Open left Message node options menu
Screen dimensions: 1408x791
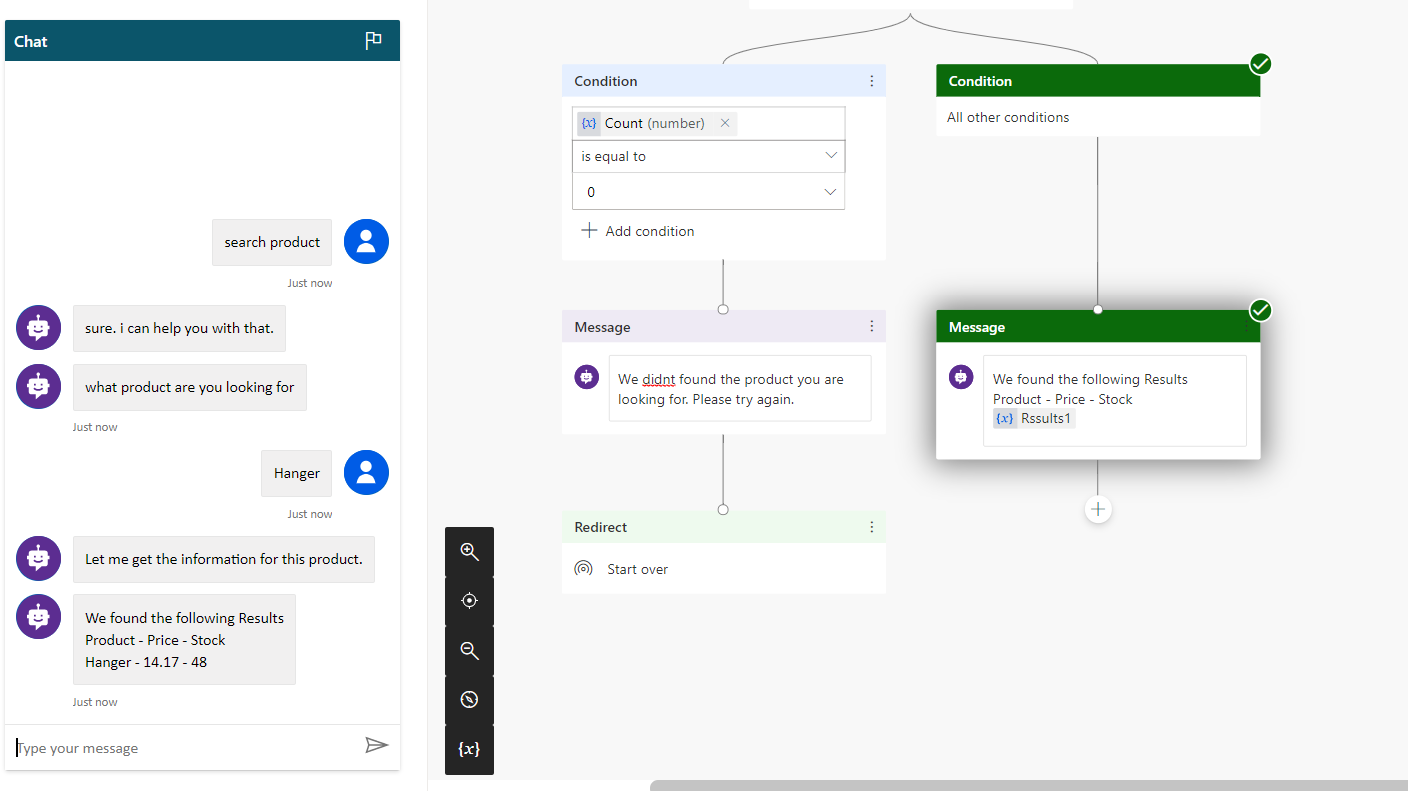coord(871,327)
